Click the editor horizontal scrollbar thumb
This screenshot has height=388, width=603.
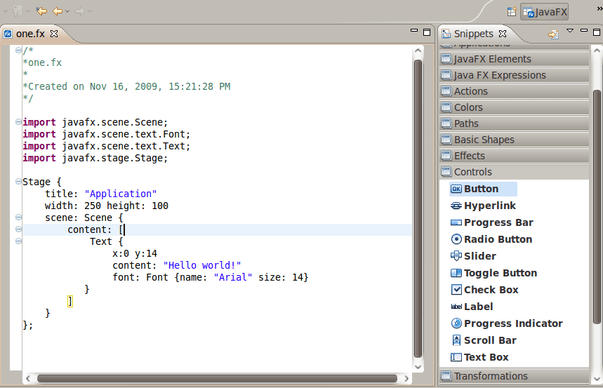217,378
